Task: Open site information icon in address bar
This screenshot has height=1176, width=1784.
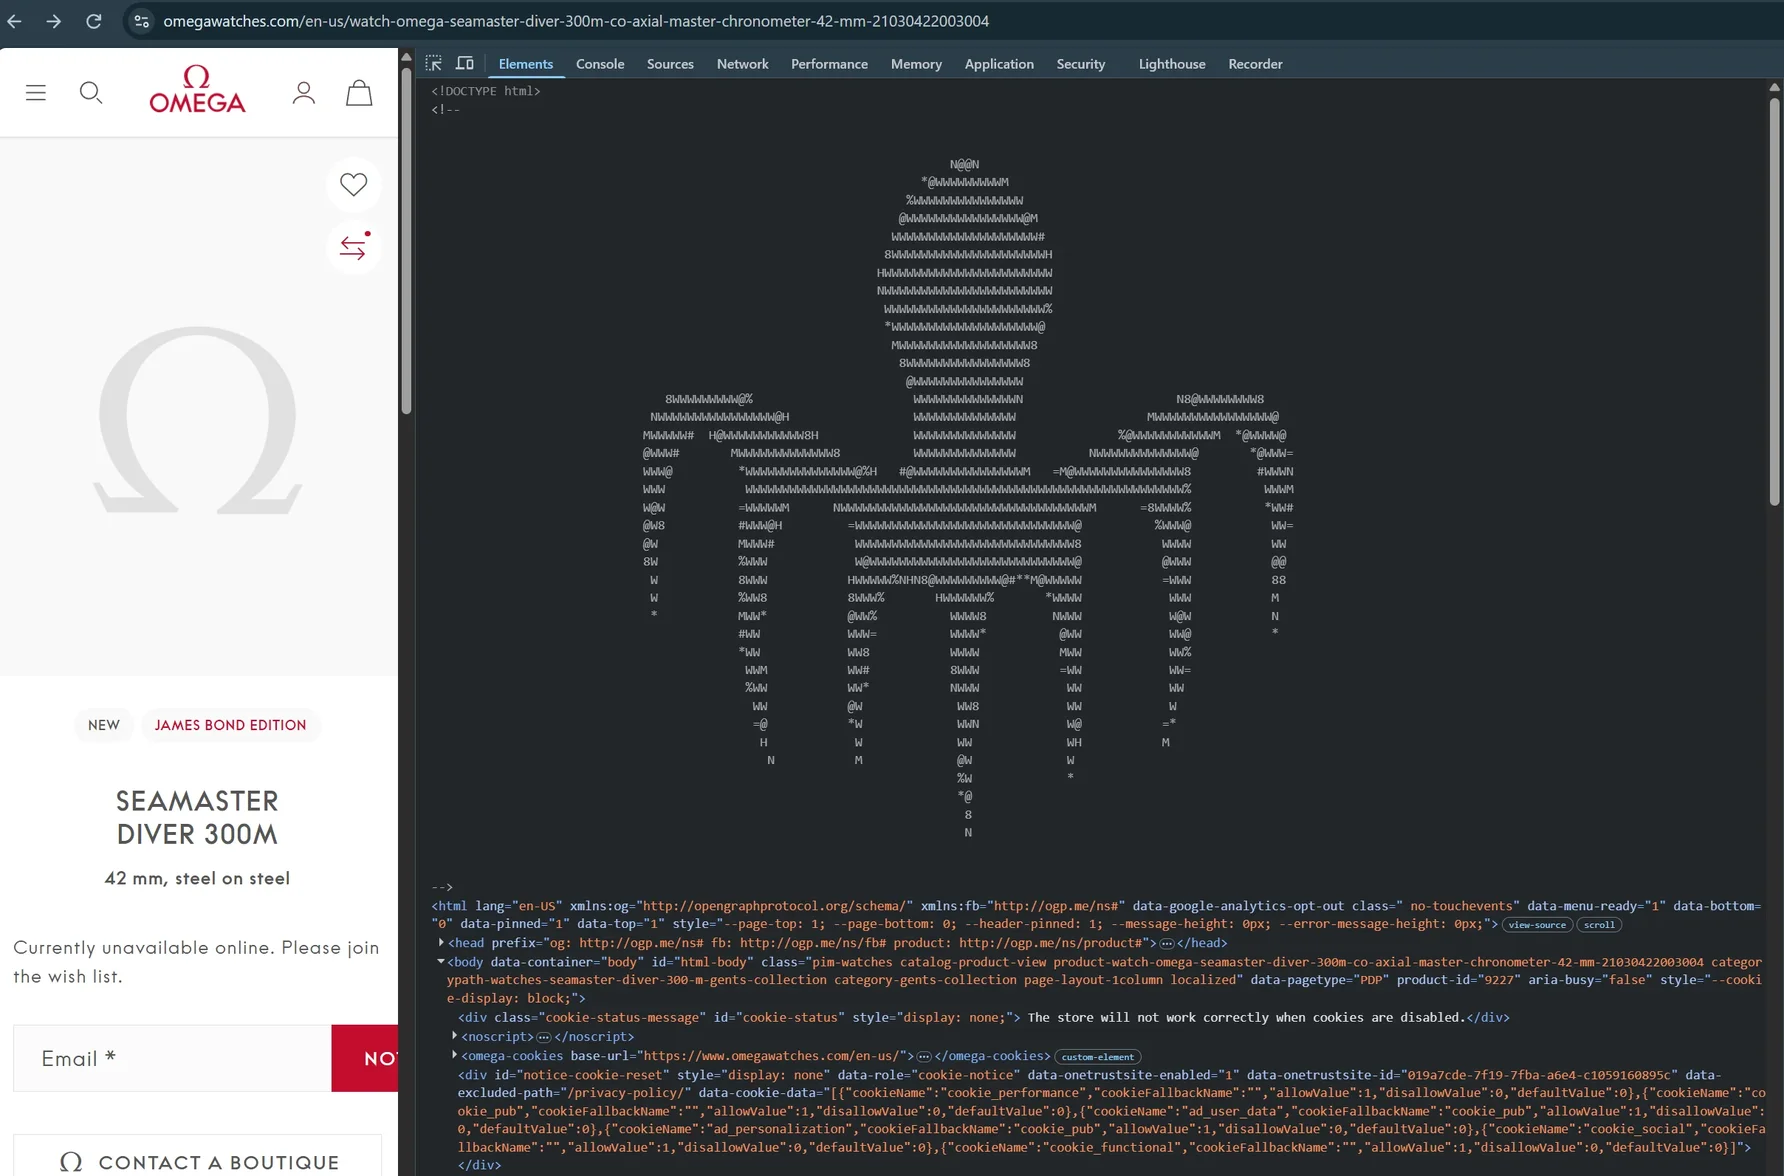Action: (x=142, y=21)
